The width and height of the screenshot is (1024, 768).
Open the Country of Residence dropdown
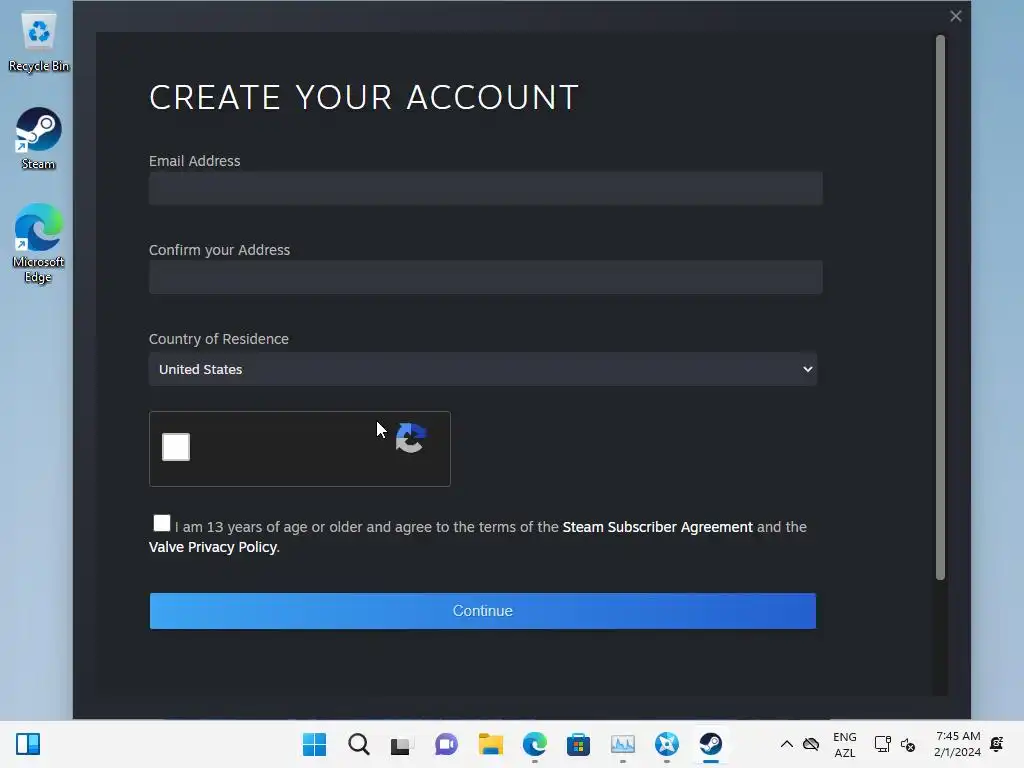pos(483,370)
